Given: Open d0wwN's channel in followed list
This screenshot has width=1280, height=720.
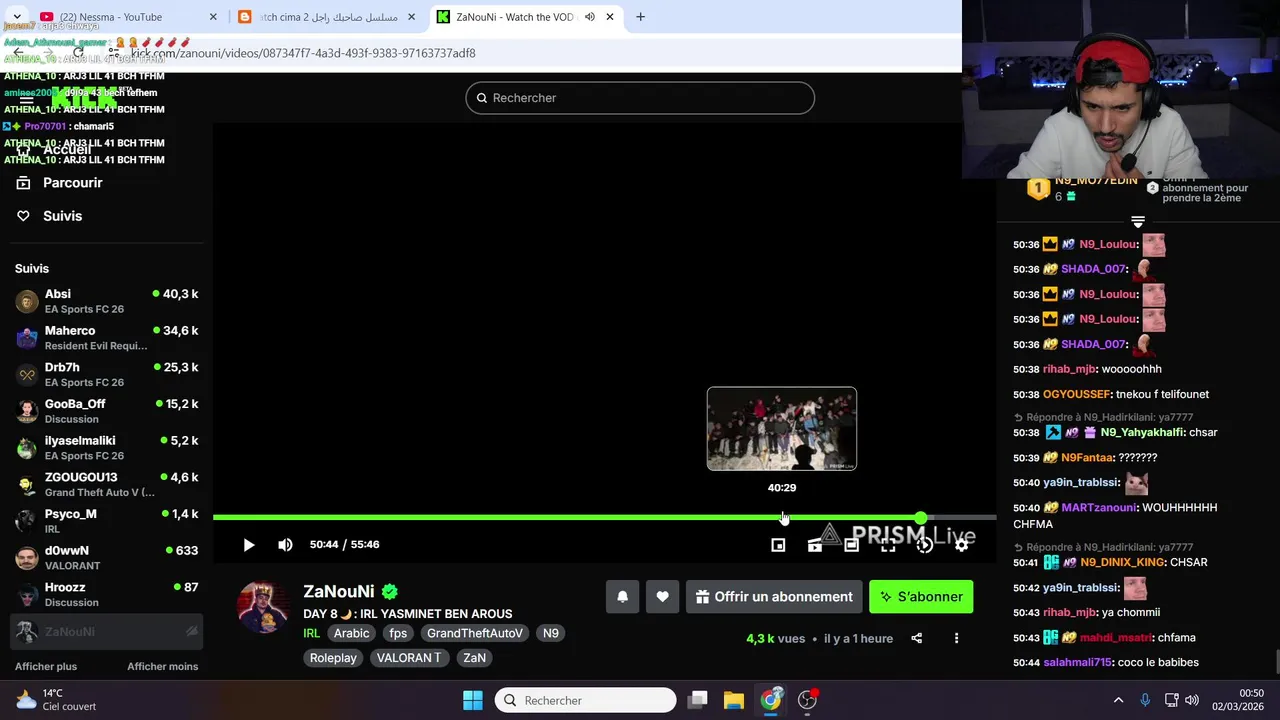Looking at the screenshot, I should tap(106, 558).
